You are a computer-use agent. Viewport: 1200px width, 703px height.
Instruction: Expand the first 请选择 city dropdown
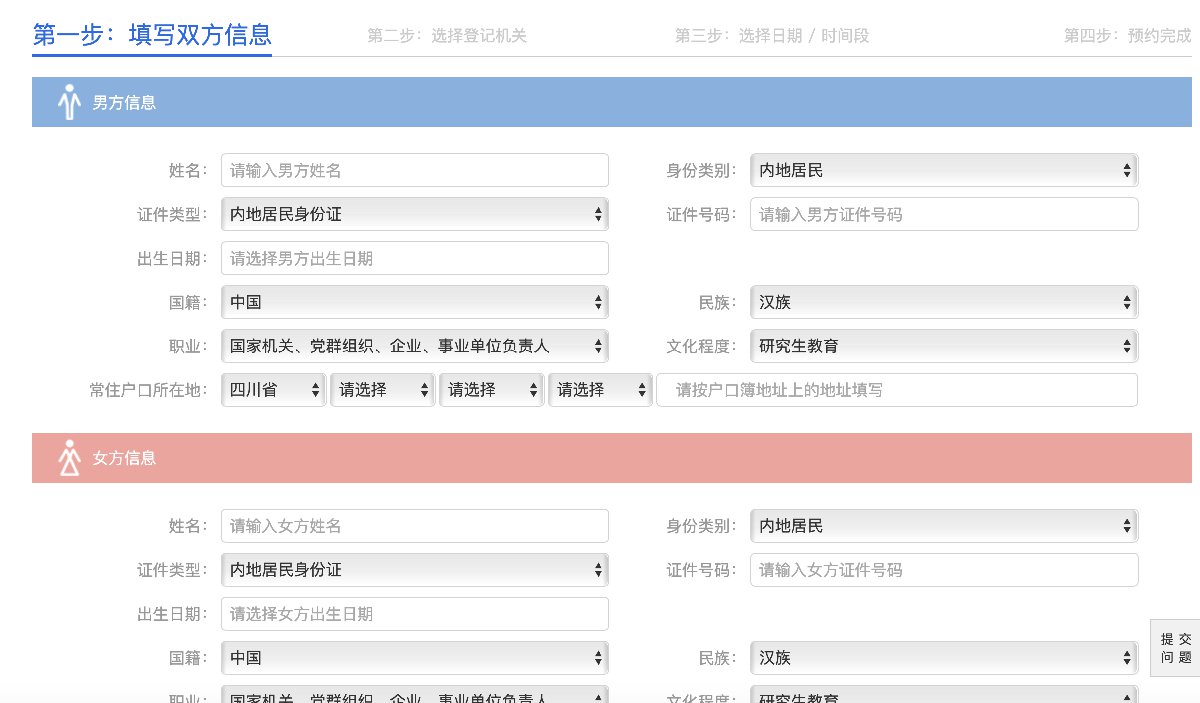pos(382,389)
